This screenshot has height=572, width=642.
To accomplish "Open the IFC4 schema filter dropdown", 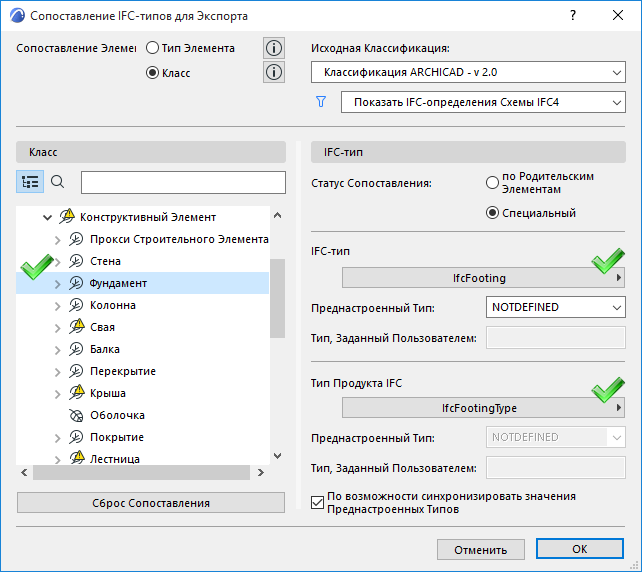I will [482, 102].
